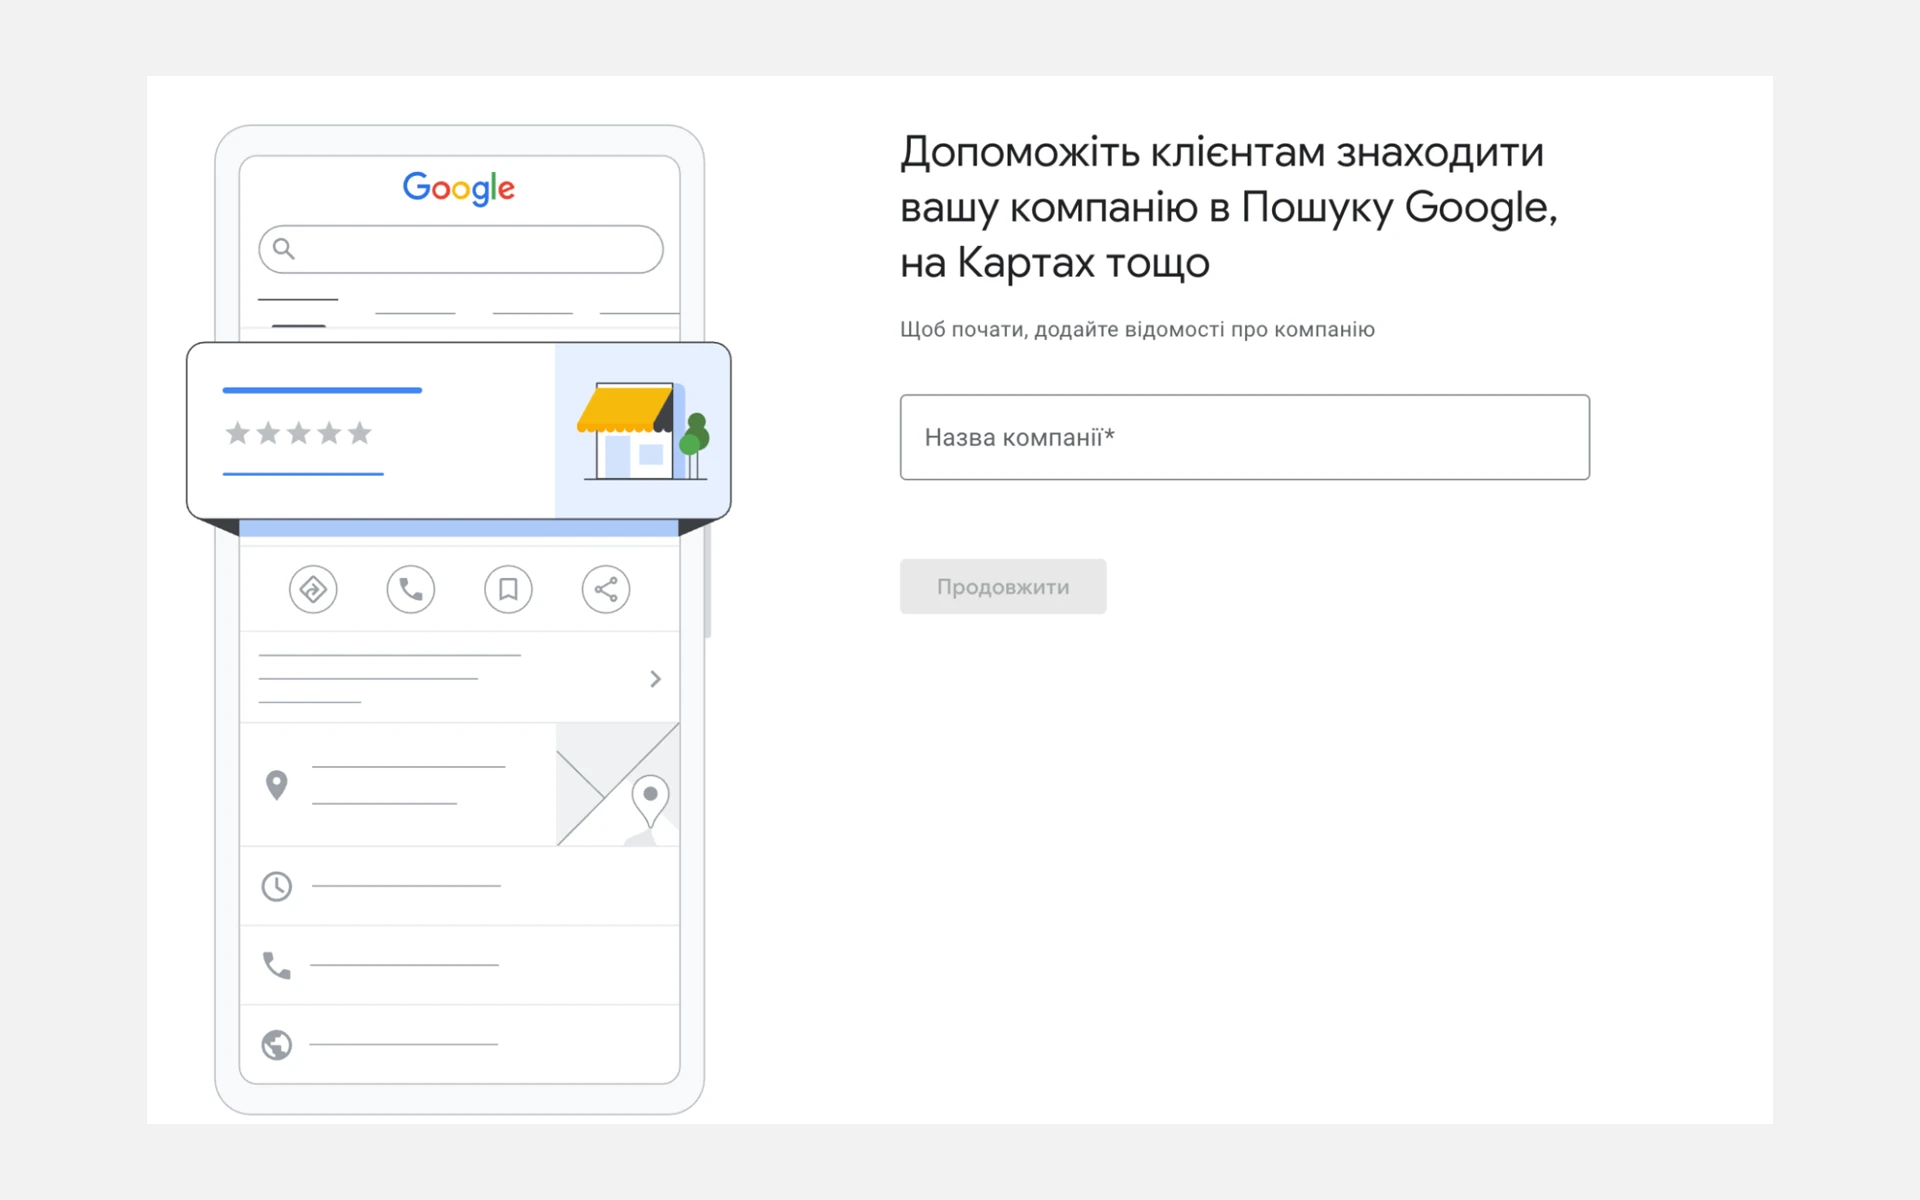Click the phone handset icon in list
The width and height of the screenshot is (1920, 1200).
[277, 965]
